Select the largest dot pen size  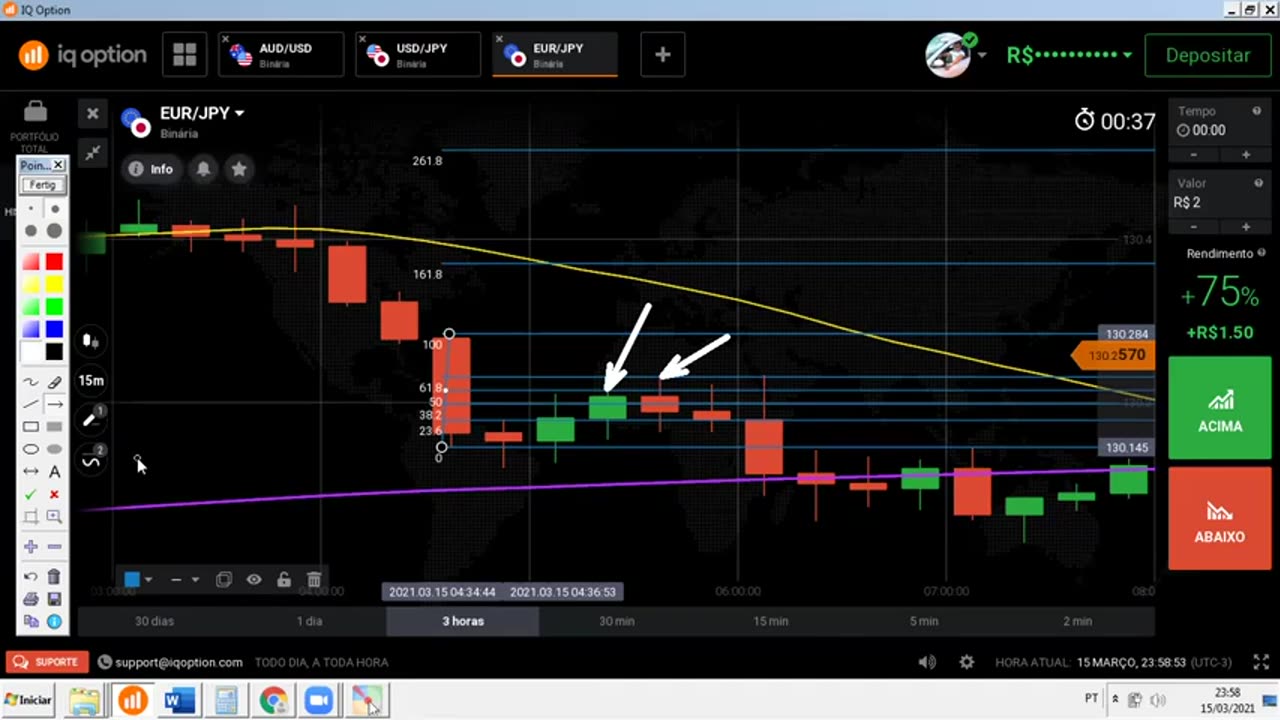coord(54,231)
